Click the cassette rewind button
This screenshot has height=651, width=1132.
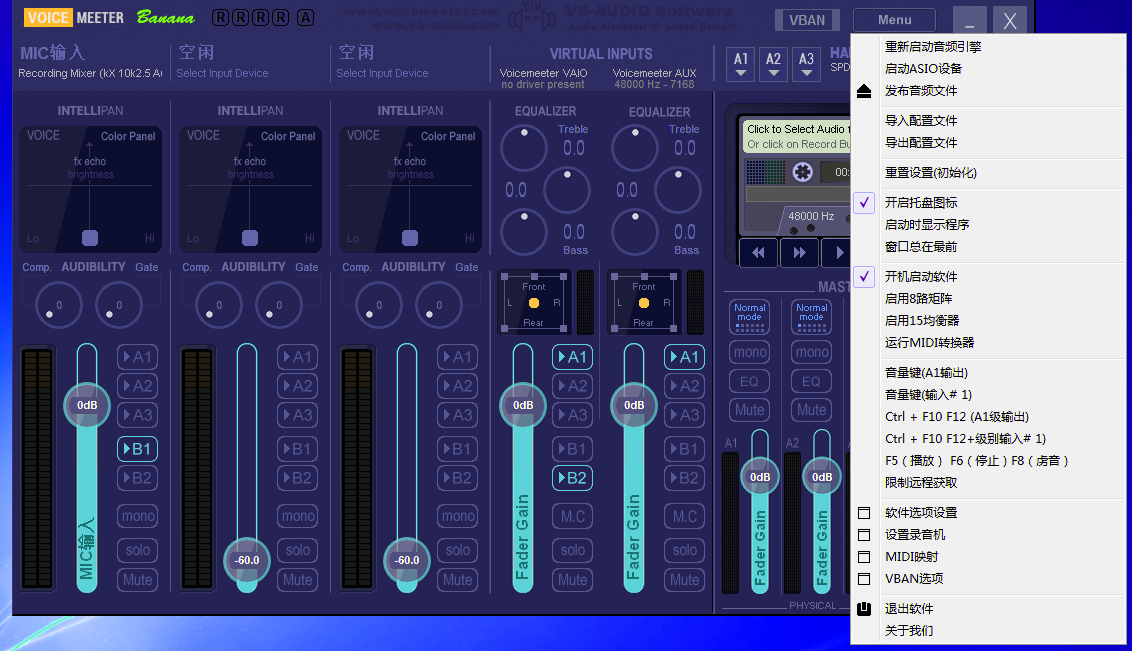758,253
